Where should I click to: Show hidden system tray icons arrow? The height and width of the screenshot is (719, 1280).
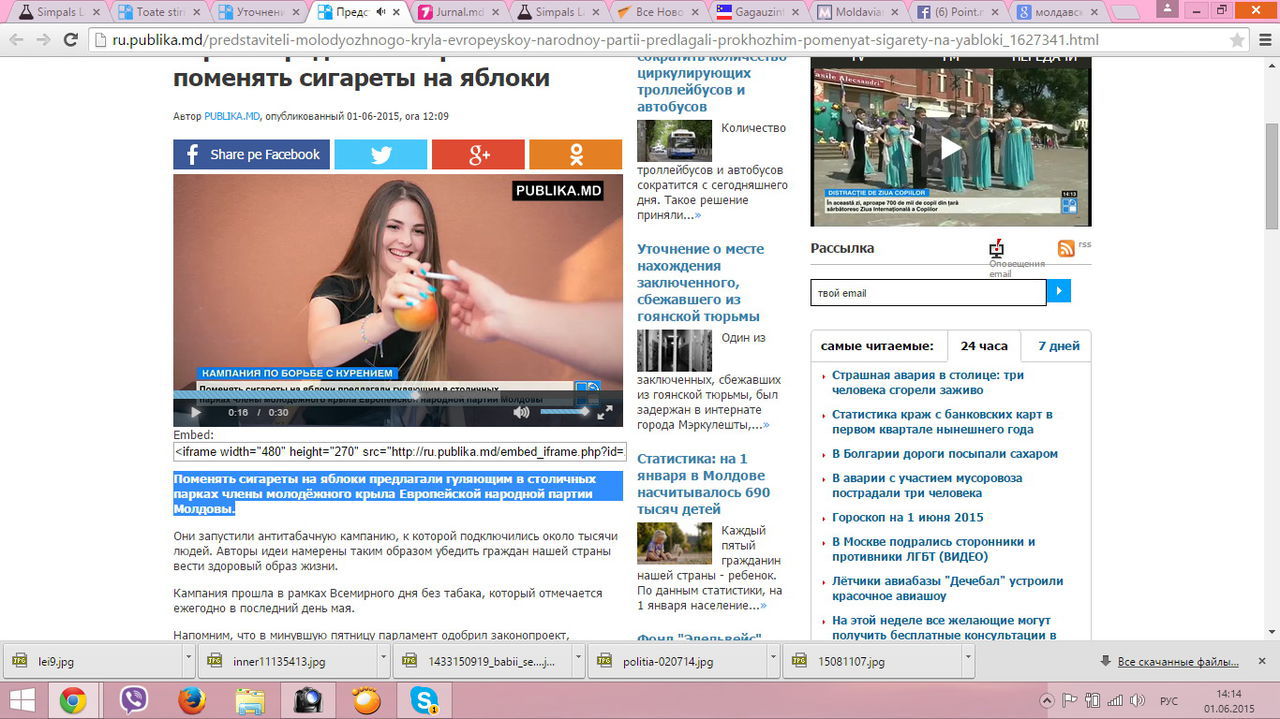click(x=1047, y=701)
